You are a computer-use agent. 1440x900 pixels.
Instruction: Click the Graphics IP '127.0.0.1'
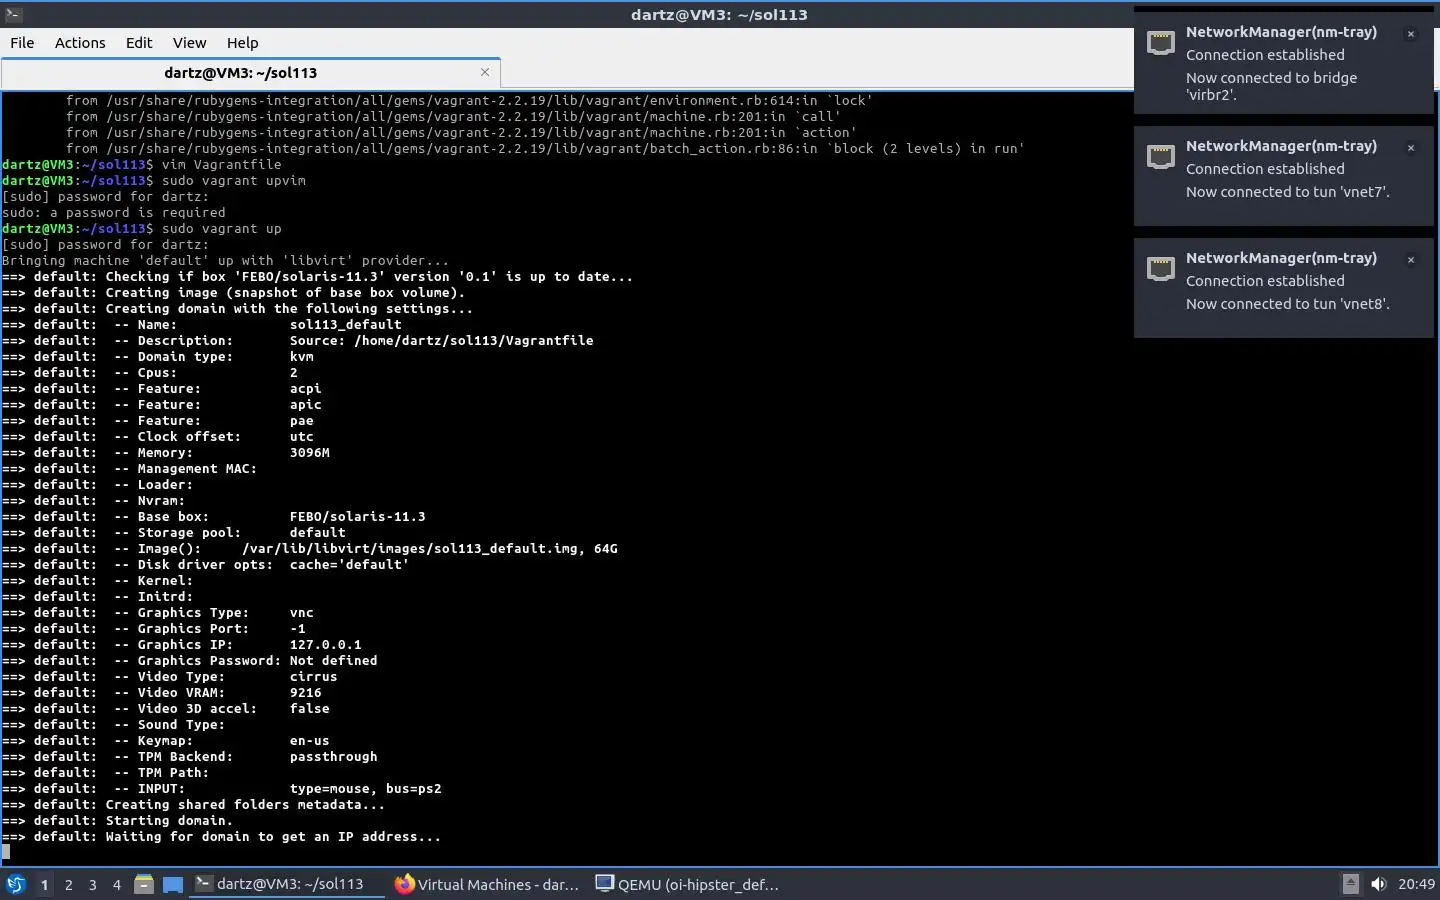(326, 645)
